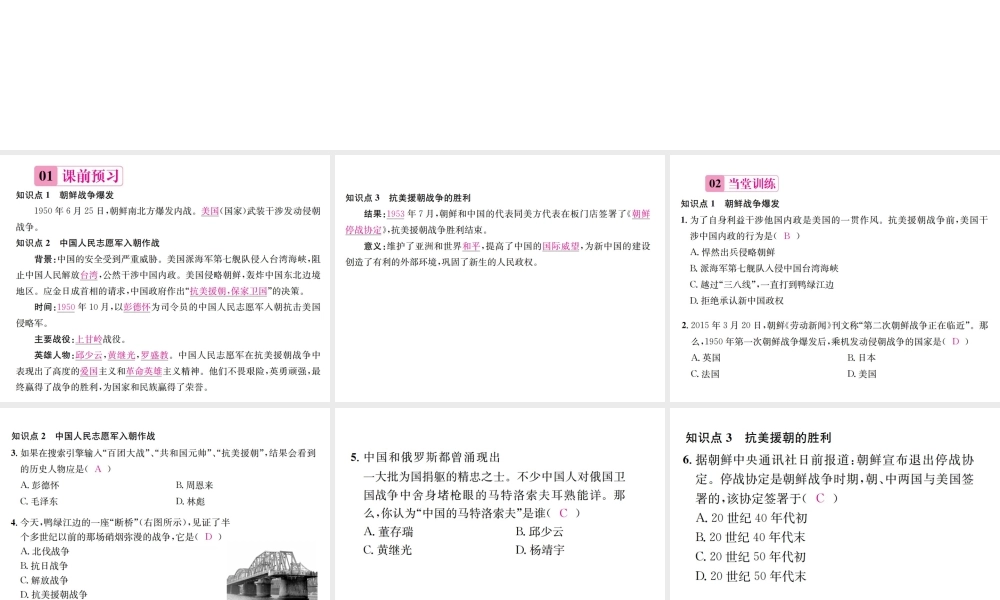Click the underlined name 彭德怀 in 时间 line
The height and width of the screenshot is (600, 1000).
pyautogui.click(x=137, y=307)
